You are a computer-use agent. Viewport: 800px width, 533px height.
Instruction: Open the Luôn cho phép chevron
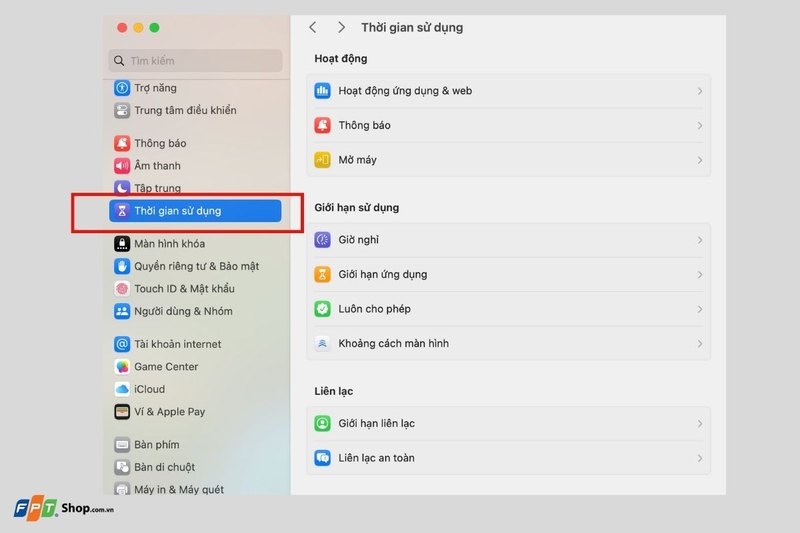699,310
